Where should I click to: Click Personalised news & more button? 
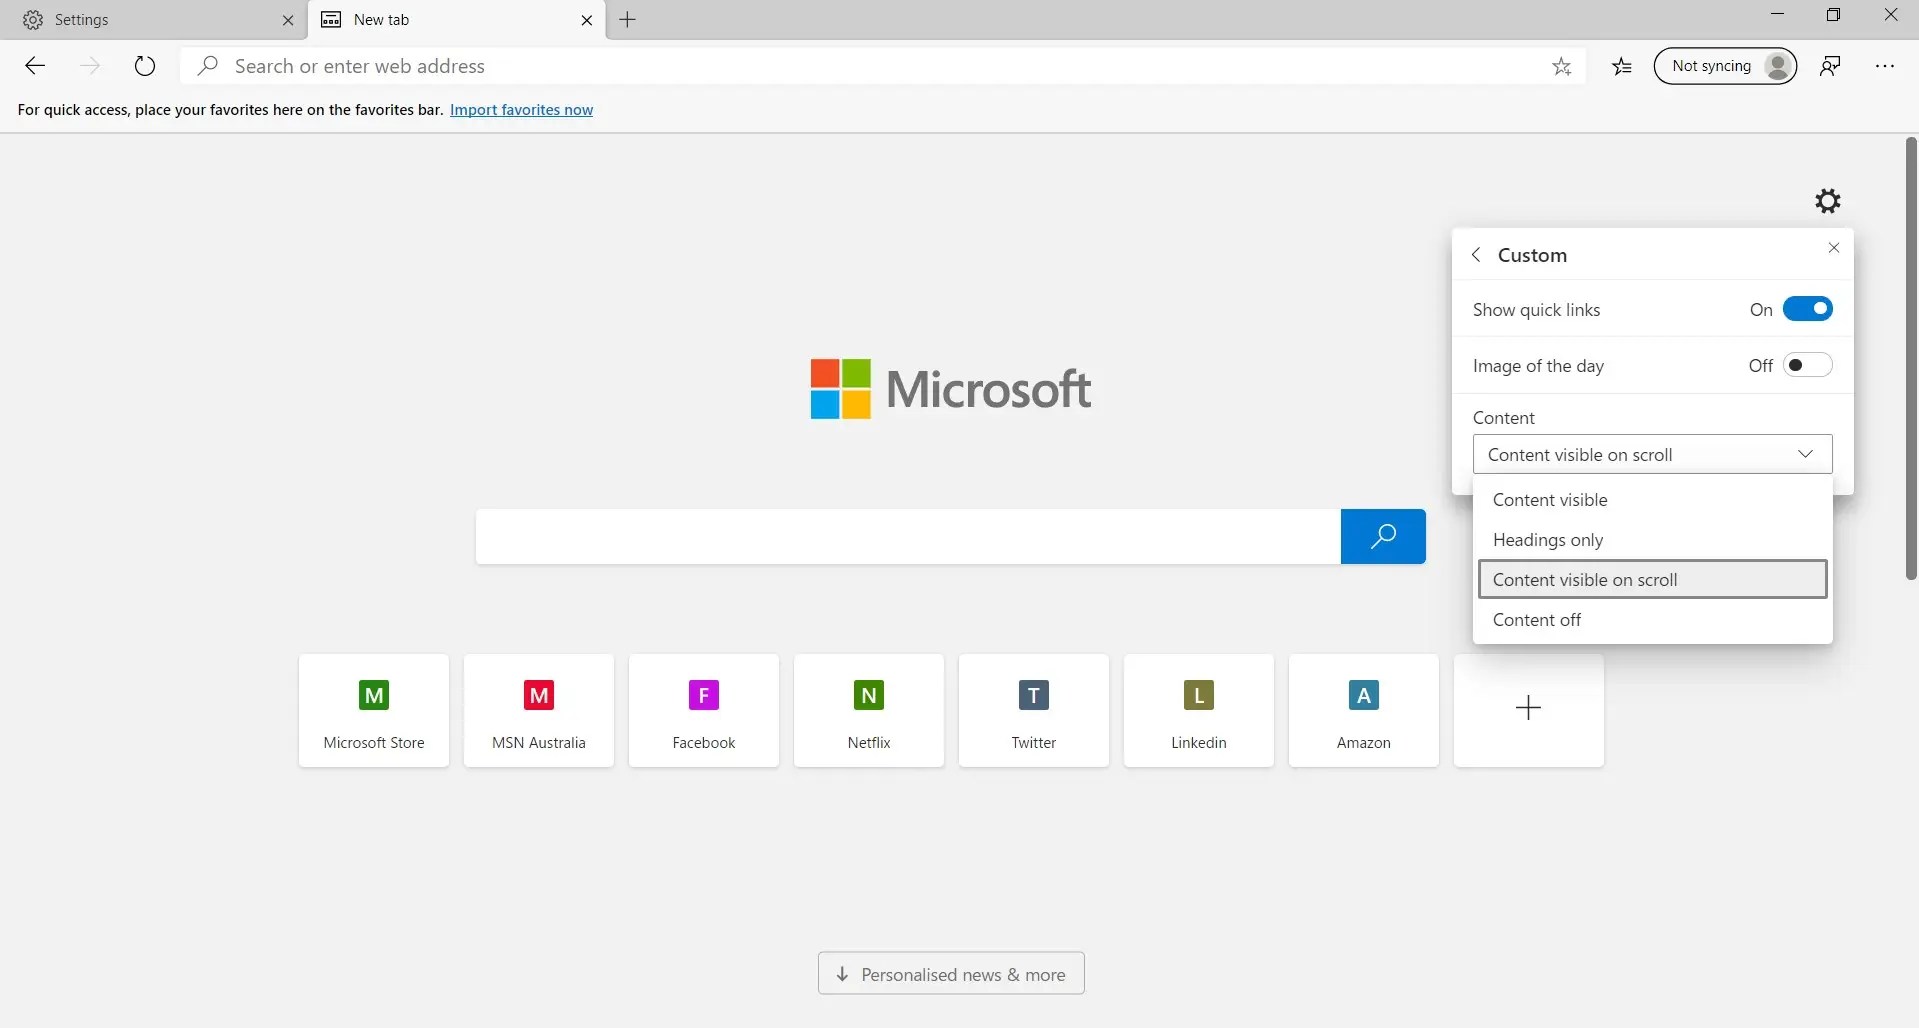point(951,974)
